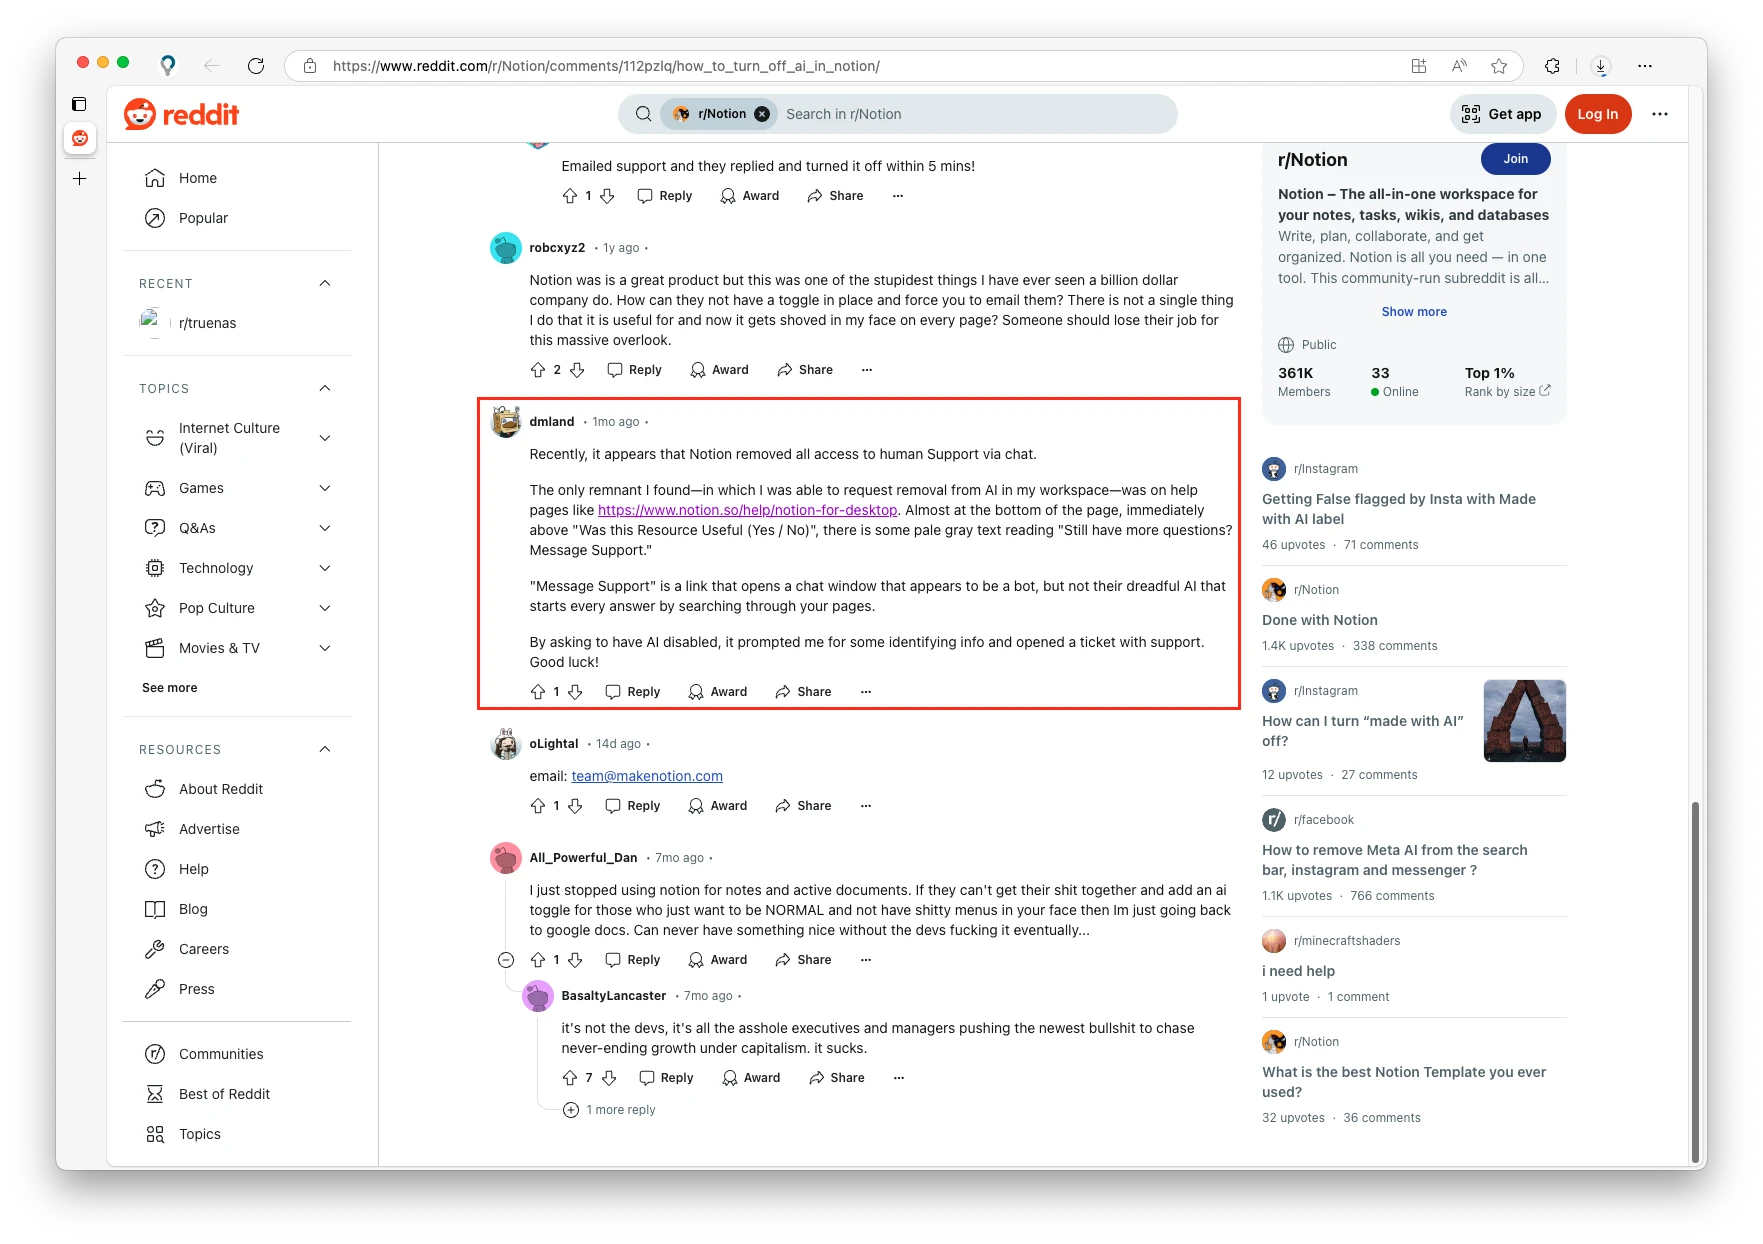The width and height of the screenshot is (1763, 1244).
Task: Give an Award to dmland's comment
Action: tap(717, 691)
